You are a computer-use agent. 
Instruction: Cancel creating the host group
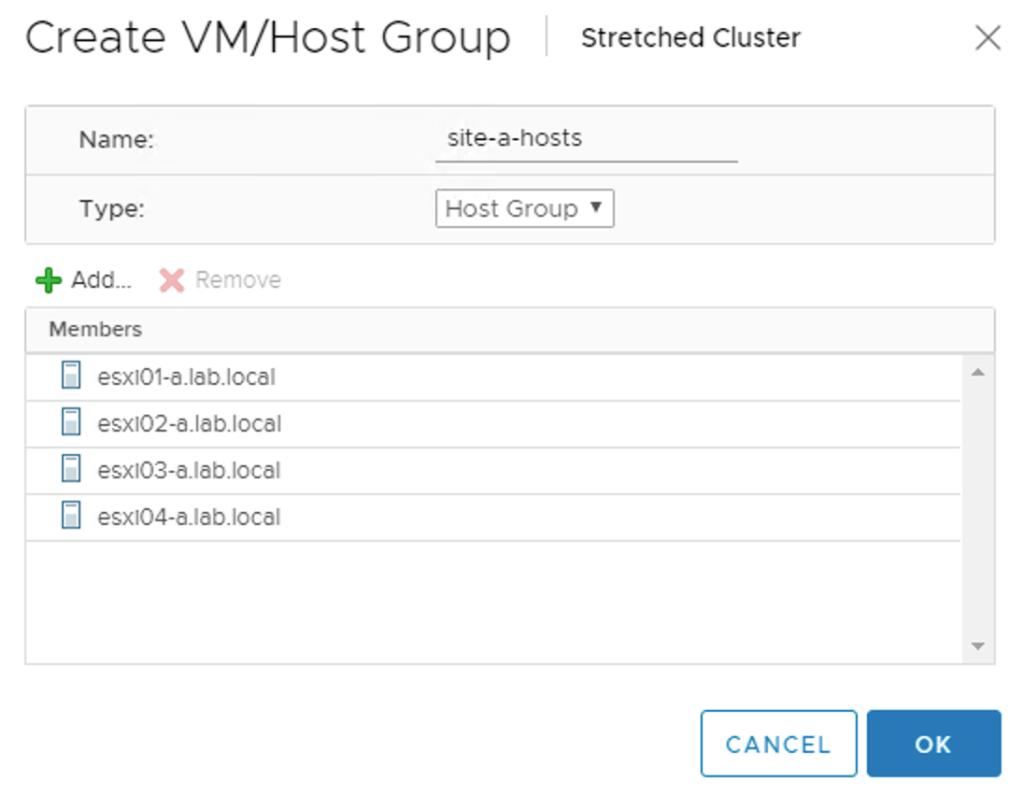point(779,744)
